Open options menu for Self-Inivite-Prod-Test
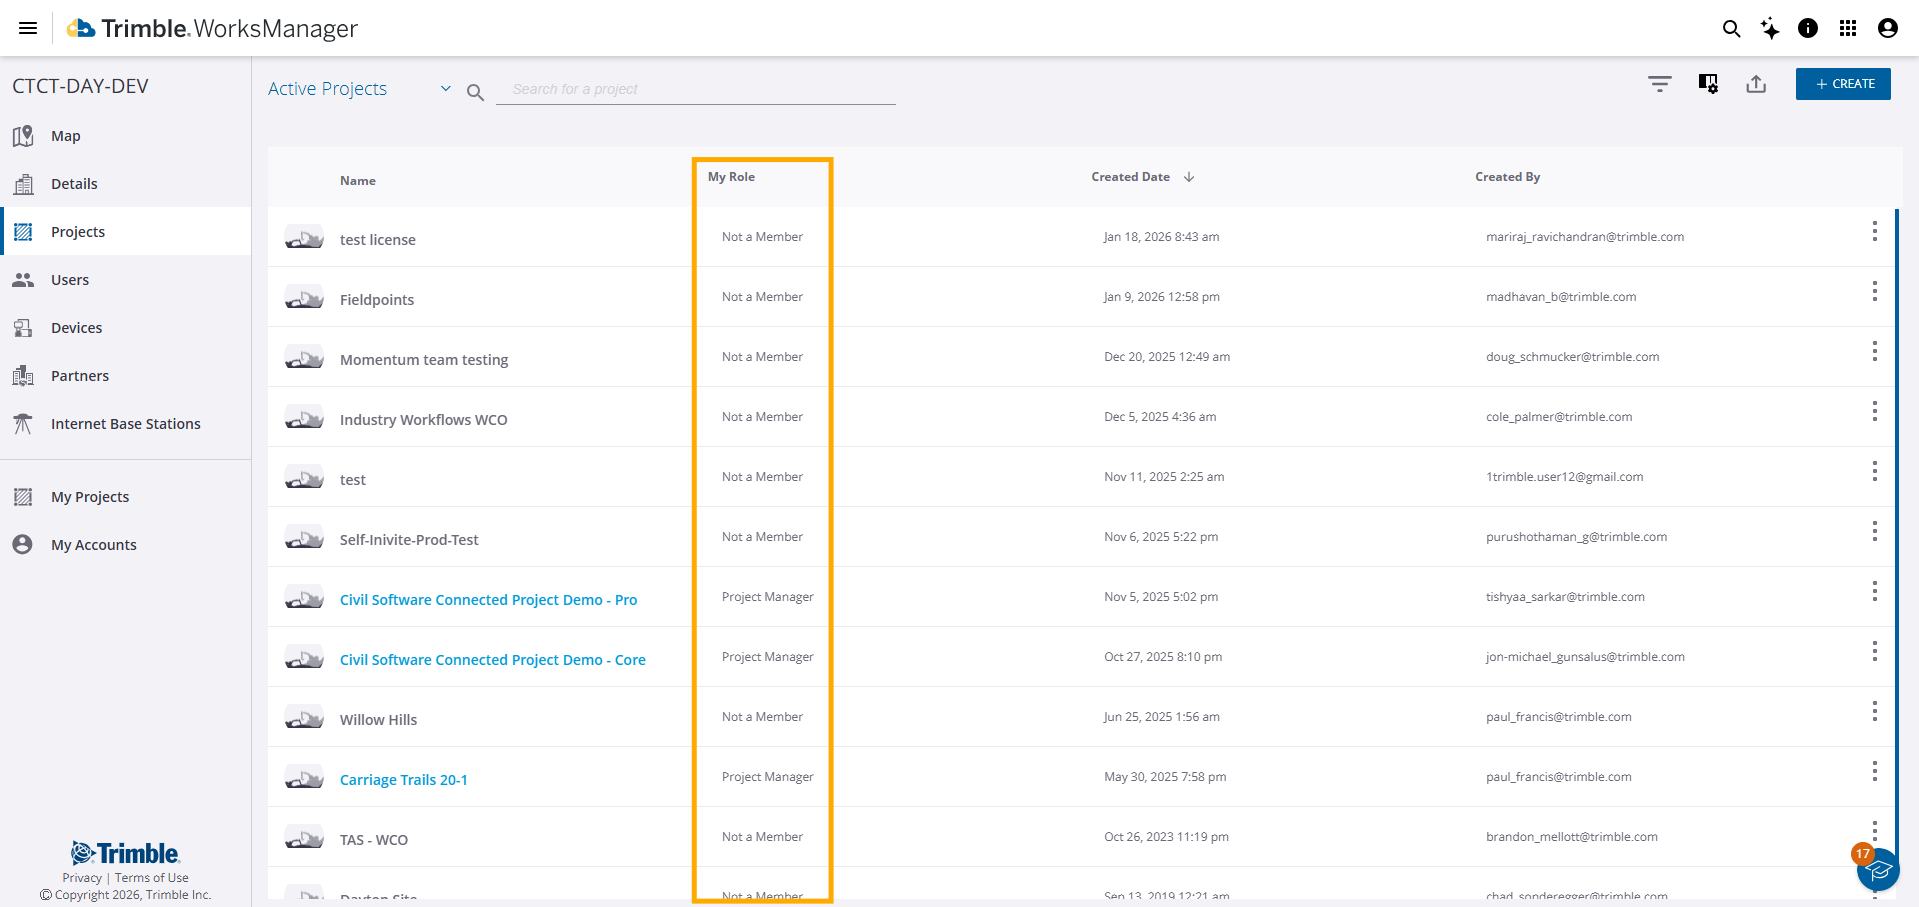 tap(1875, 531)
